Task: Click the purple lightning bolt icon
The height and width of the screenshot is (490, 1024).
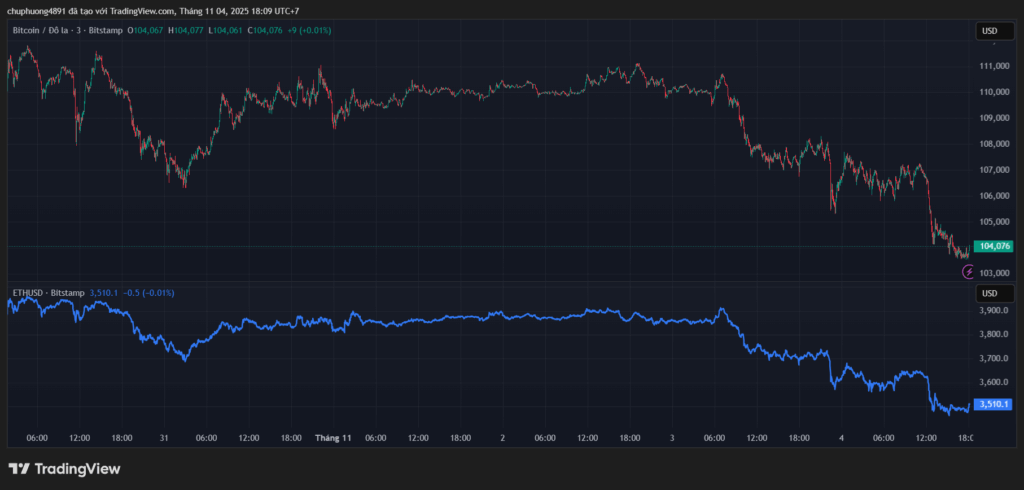Action: (967, 271)
